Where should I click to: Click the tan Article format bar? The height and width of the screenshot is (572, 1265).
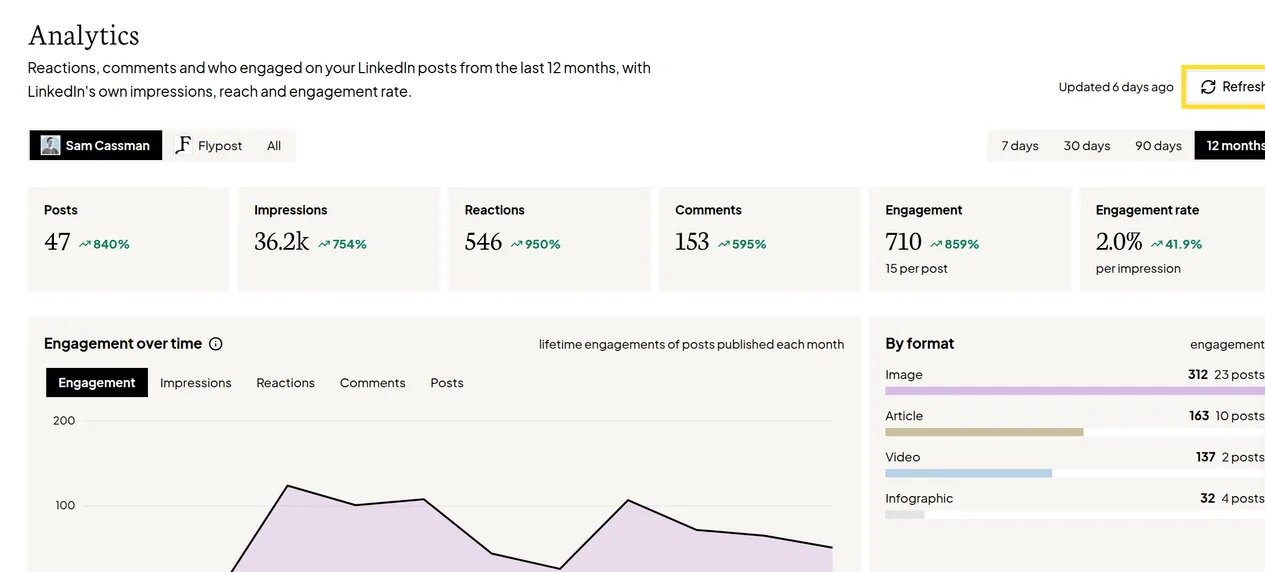click(984, 432)
